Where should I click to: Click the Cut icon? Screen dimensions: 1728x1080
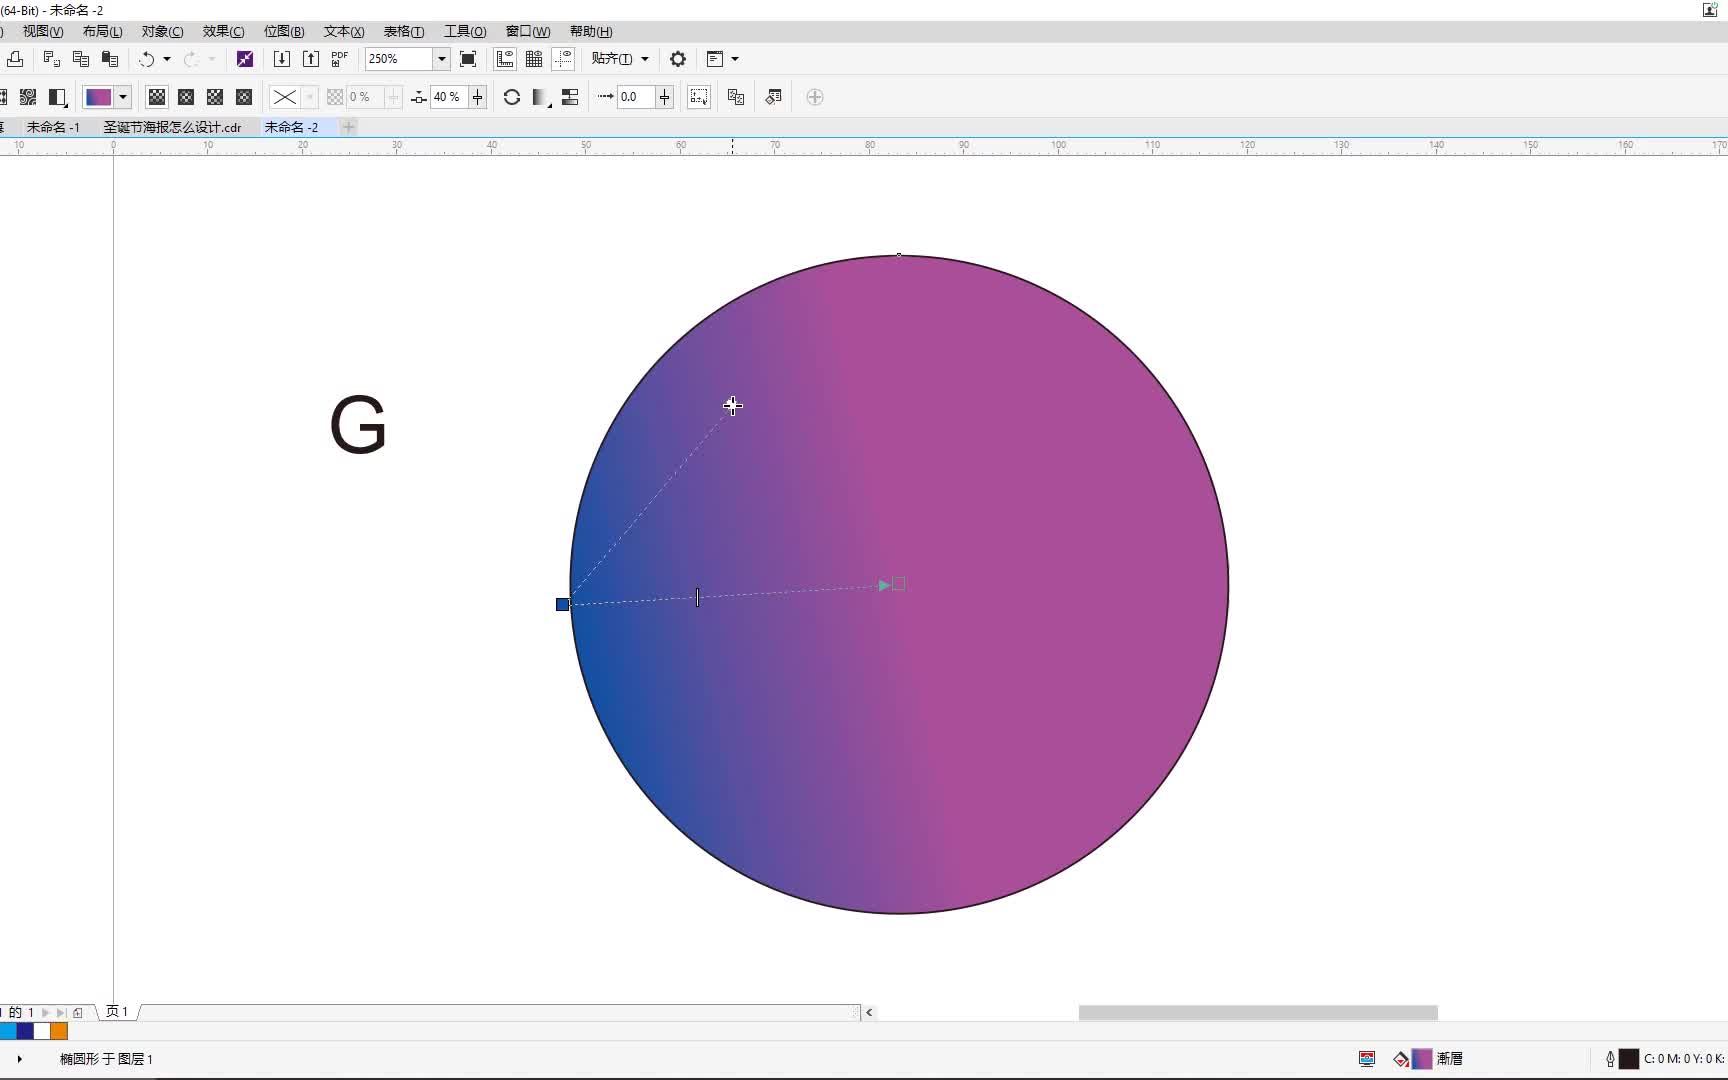tap(51, 59)
